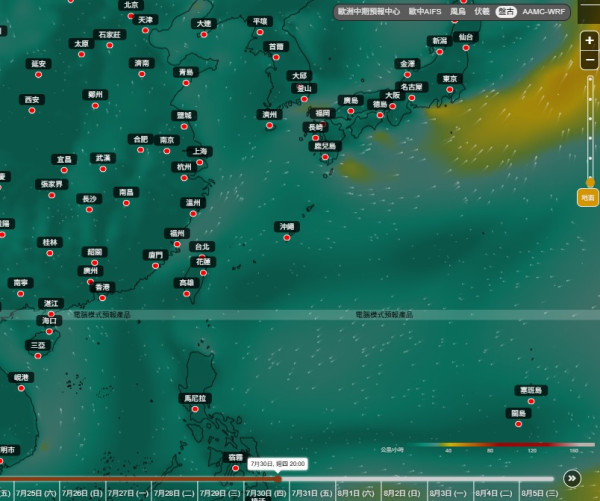This screenshot has width=600, height=501.
Task: Click the orange 地面 level button
Action: pos(588,197)
